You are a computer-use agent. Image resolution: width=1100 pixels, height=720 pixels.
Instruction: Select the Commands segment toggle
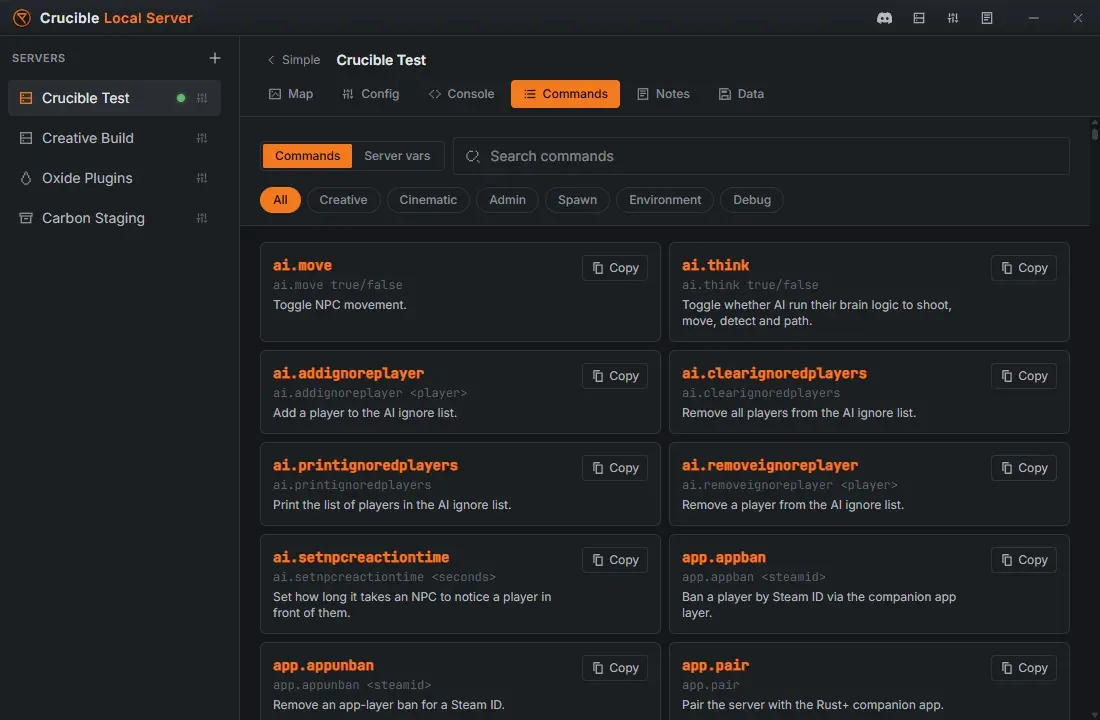tap(307, 156)
